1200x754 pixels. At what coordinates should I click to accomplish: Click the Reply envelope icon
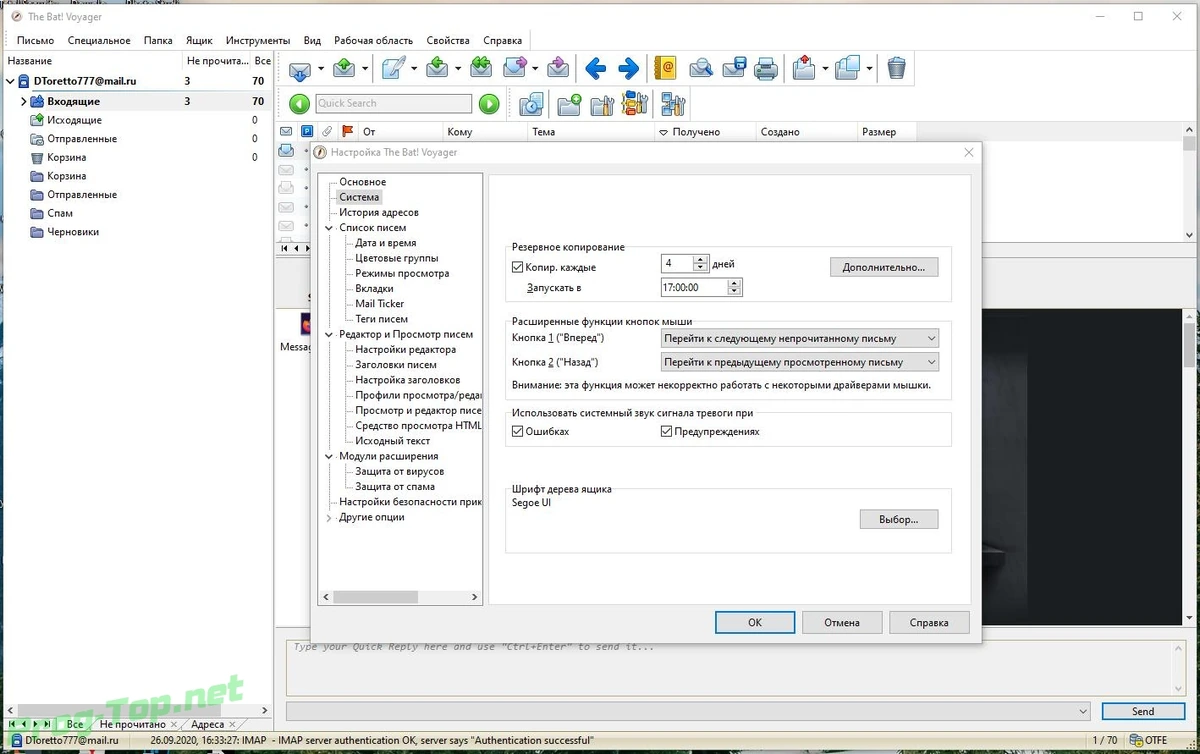(x=436, y=68)
